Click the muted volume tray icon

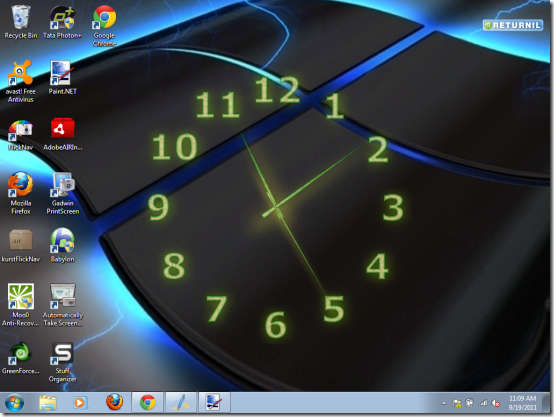pos(496,403)
